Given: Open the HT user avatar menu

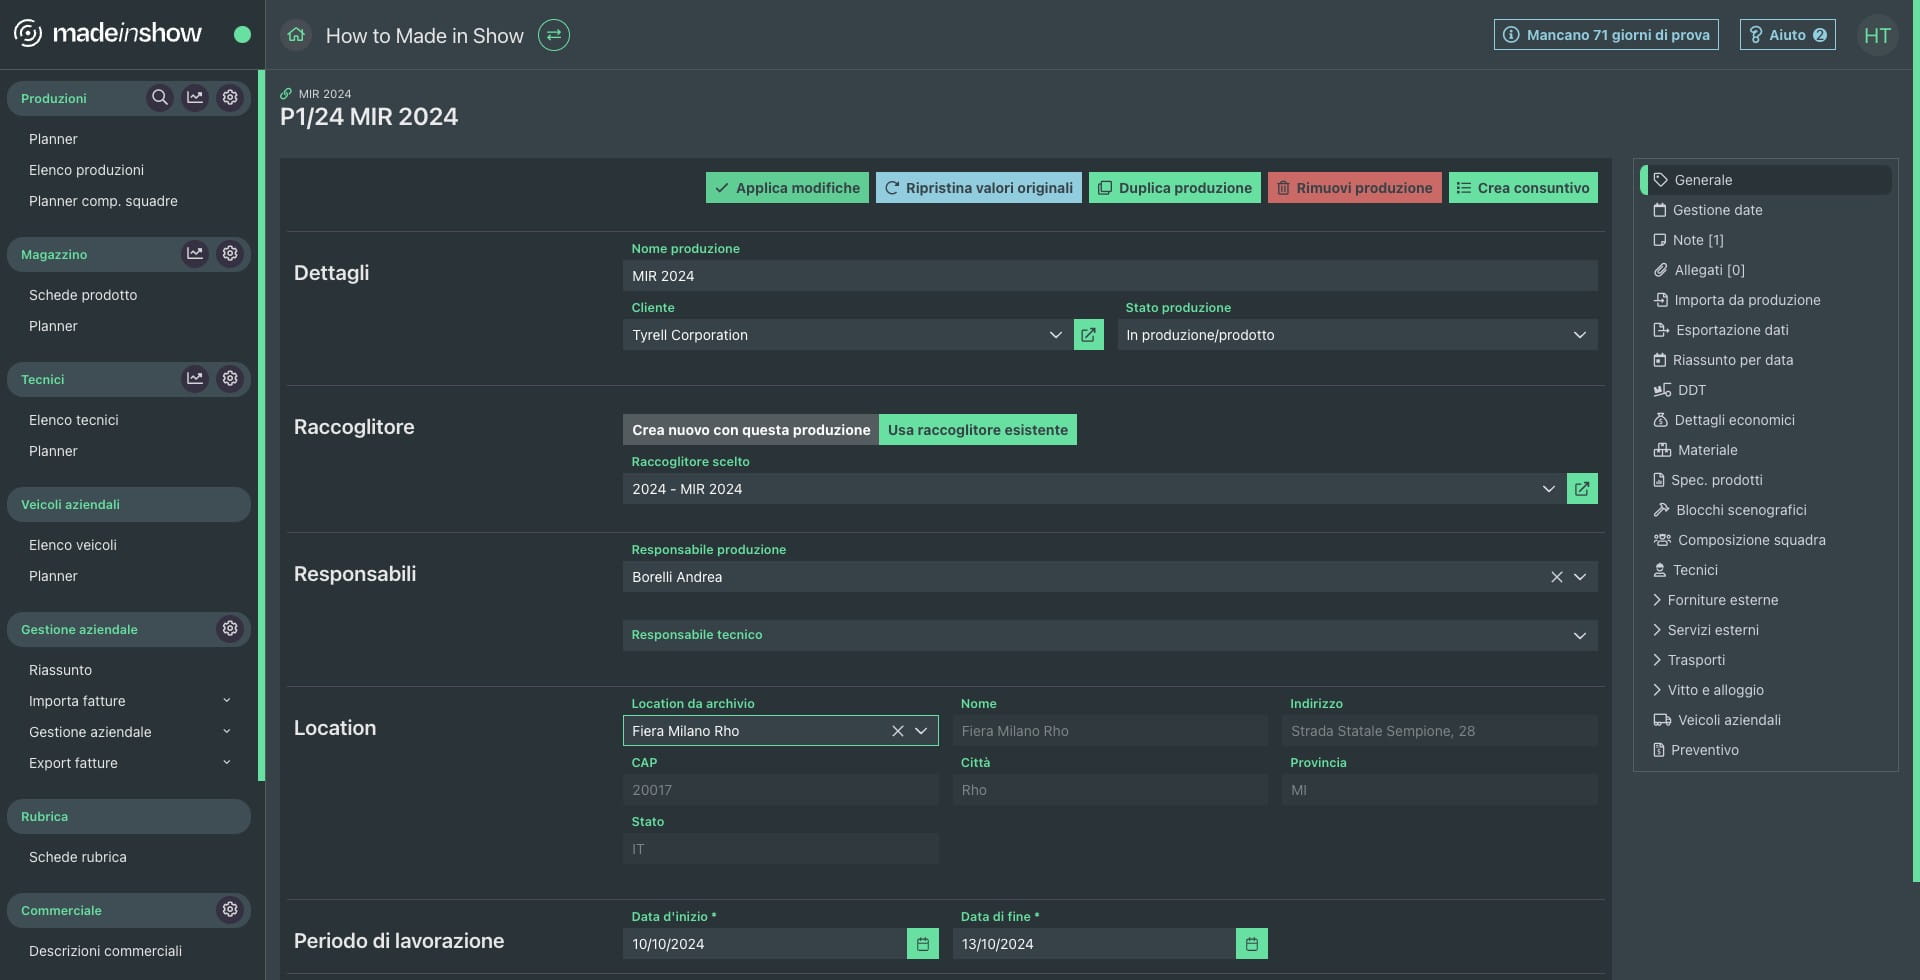Looking at the screenshot, I should tap(1877, 35).
